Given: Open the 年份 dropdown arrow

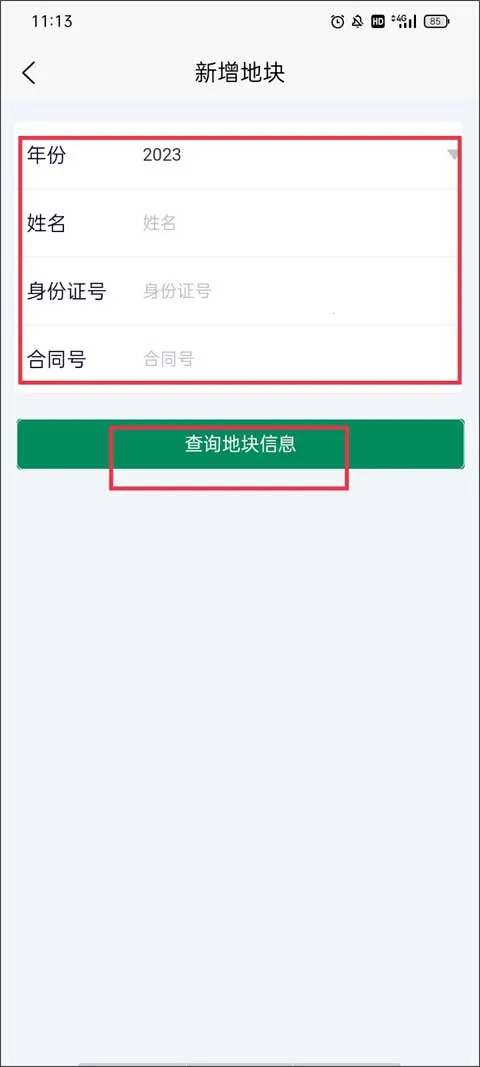Looking at the screenshot, I should point(453,155).
